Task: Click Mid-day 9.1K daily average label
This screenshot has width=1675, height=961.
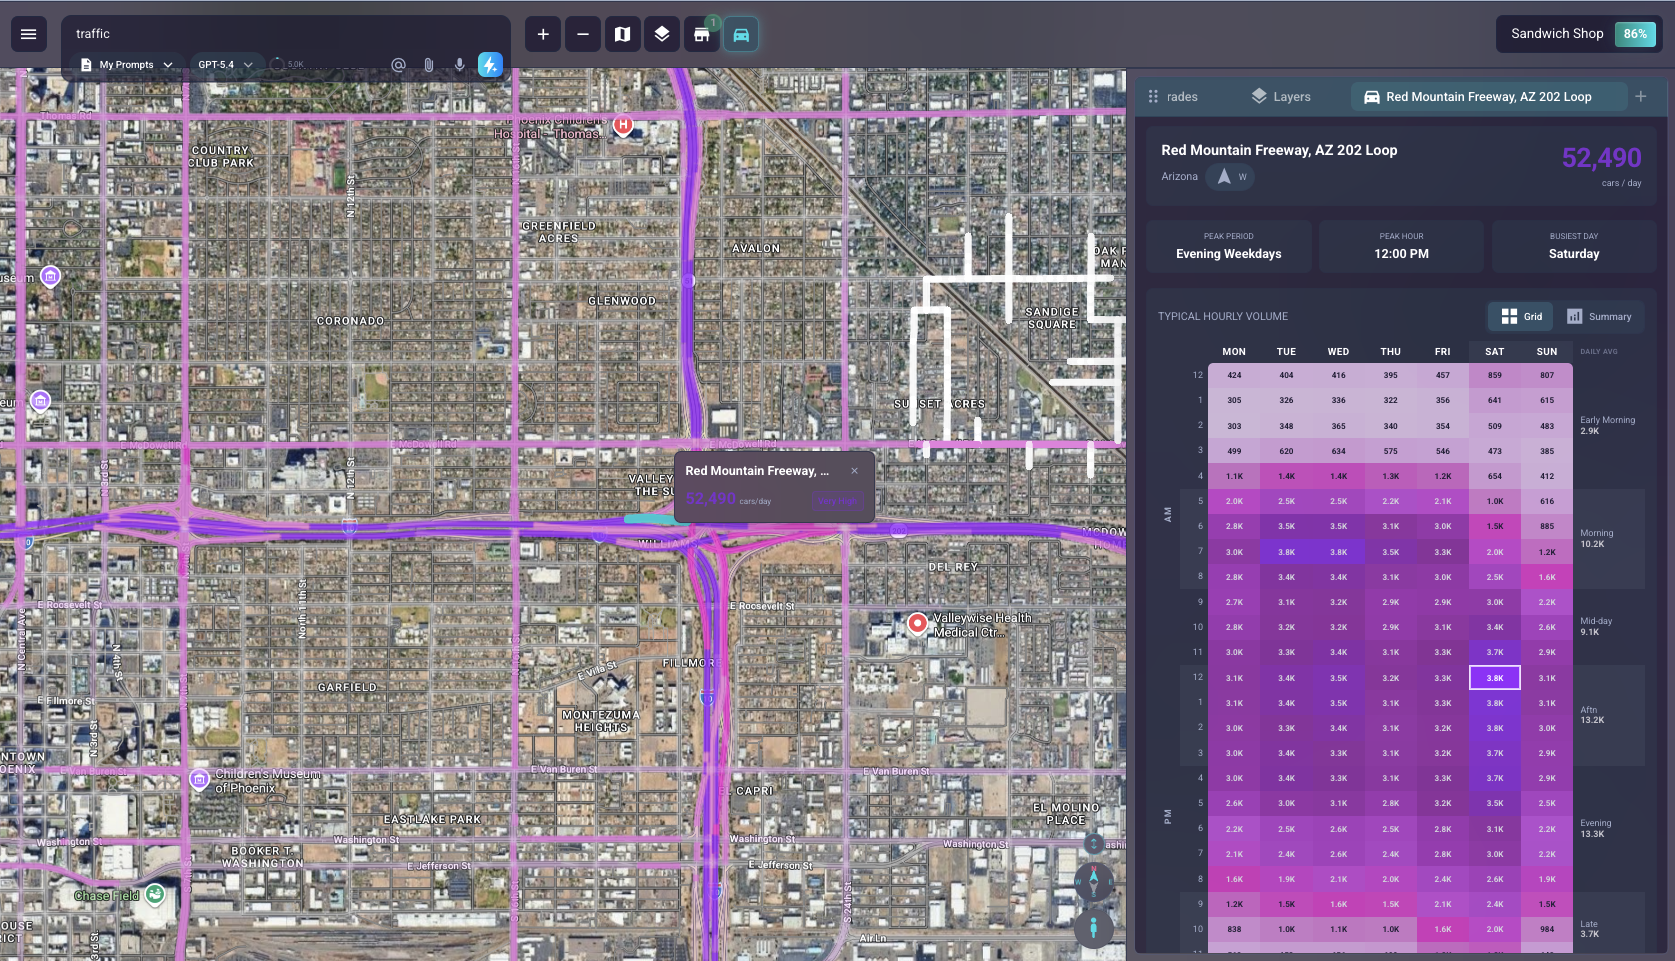Action: point(1596,626)
